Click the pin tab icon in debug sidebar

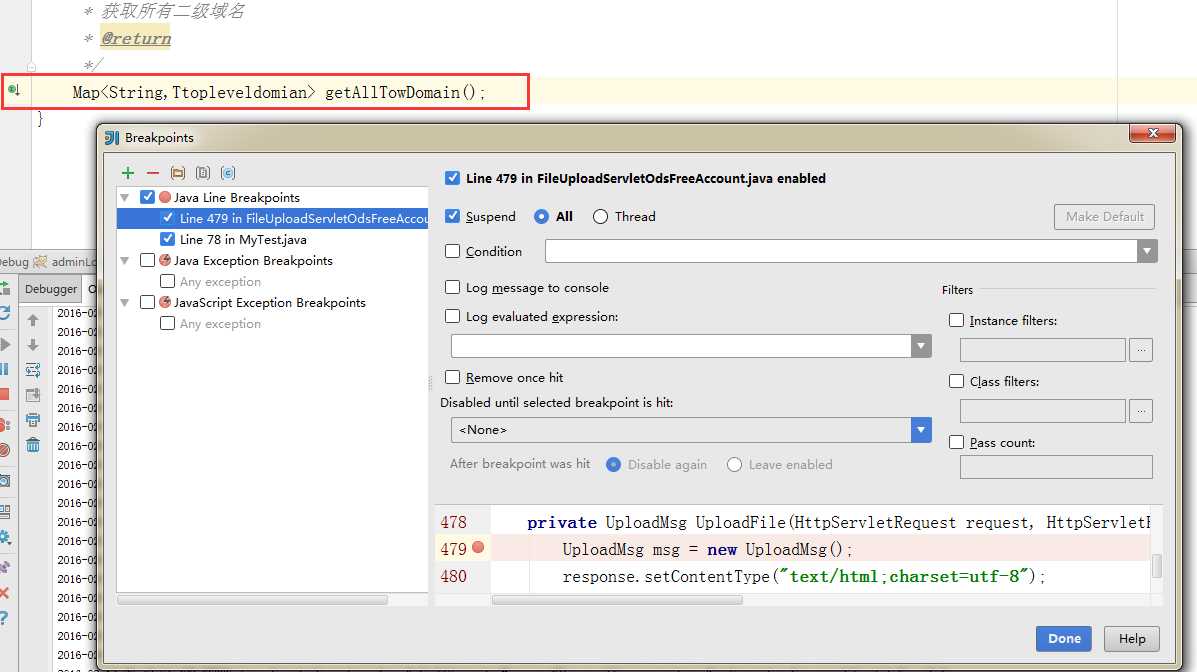pos(5,567)
